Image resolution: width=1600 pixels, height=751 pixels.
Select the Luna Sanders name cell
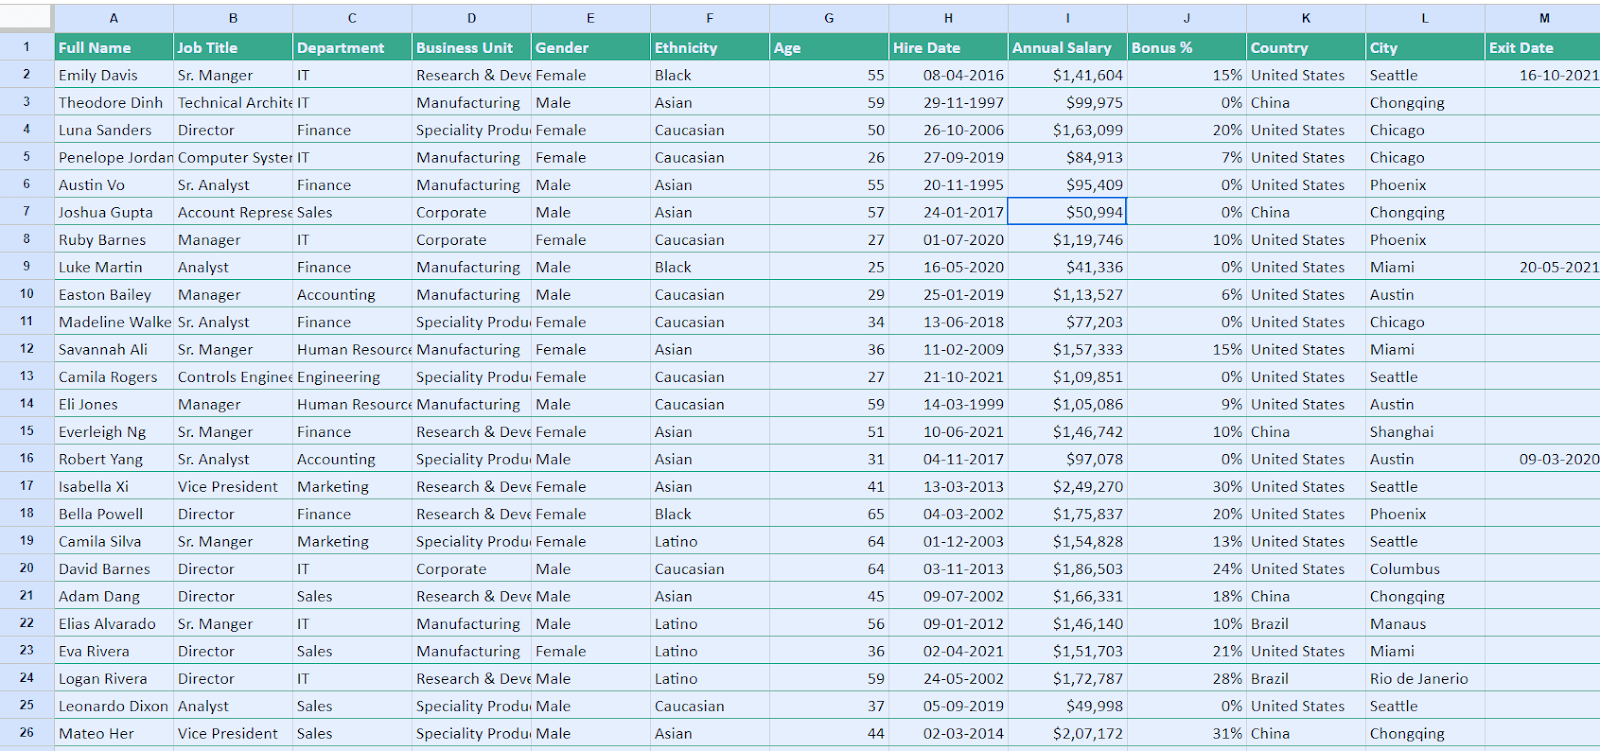click(114, 130)
